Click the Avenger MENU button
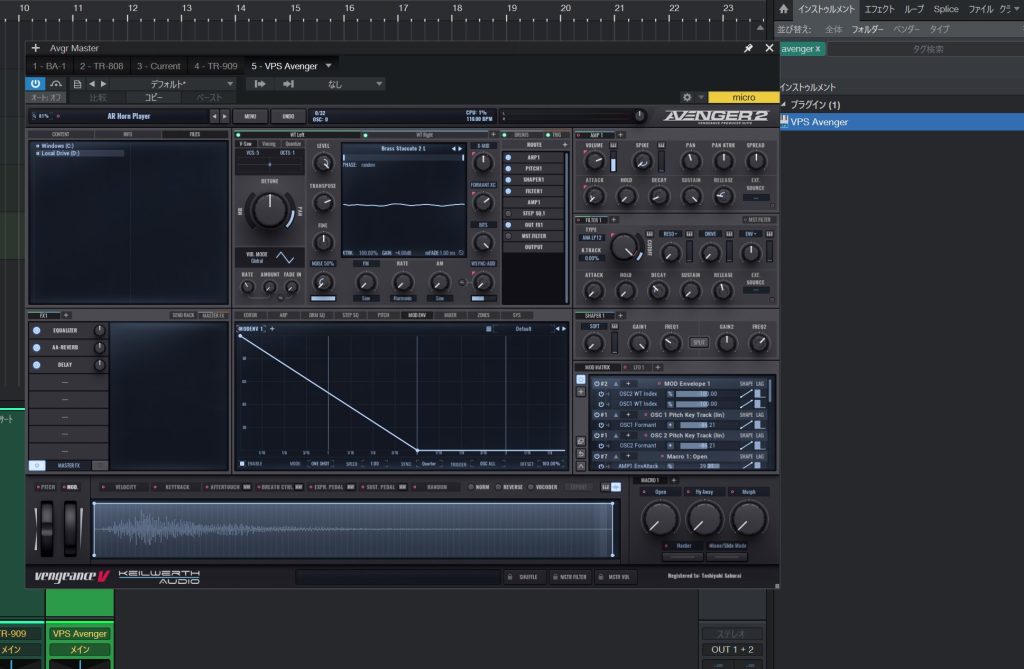Viewport: 1024px width, 669px height. point(250,116)
